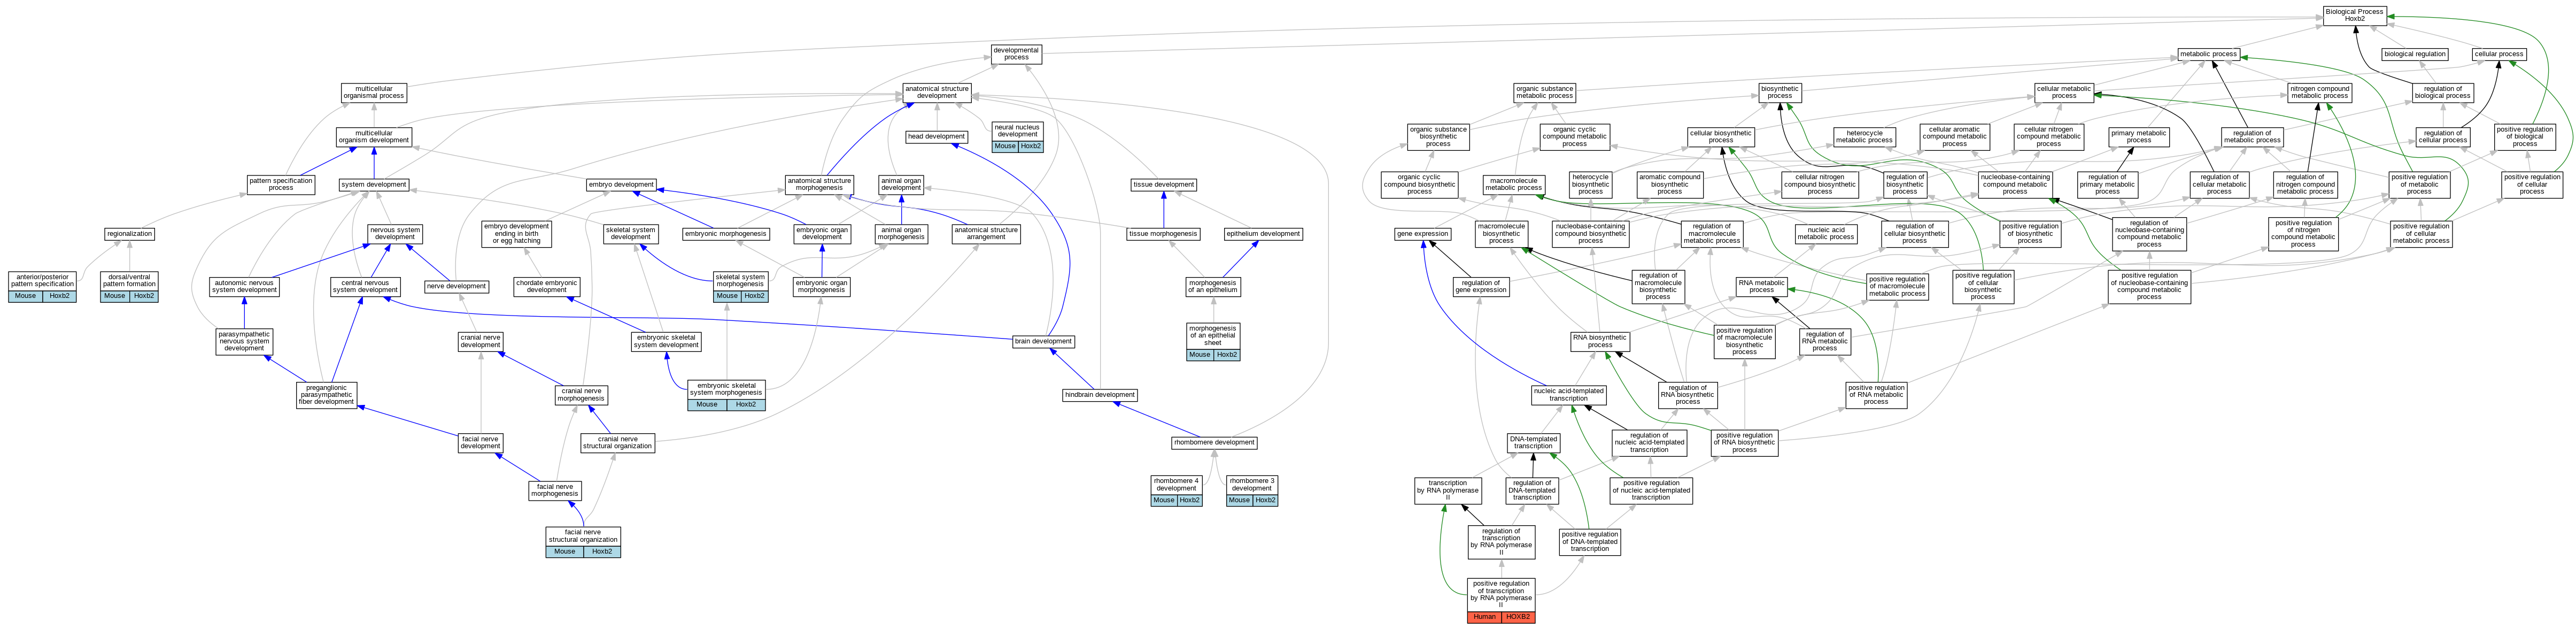Select the 'embryonic organ development' node

click(822, 234)
